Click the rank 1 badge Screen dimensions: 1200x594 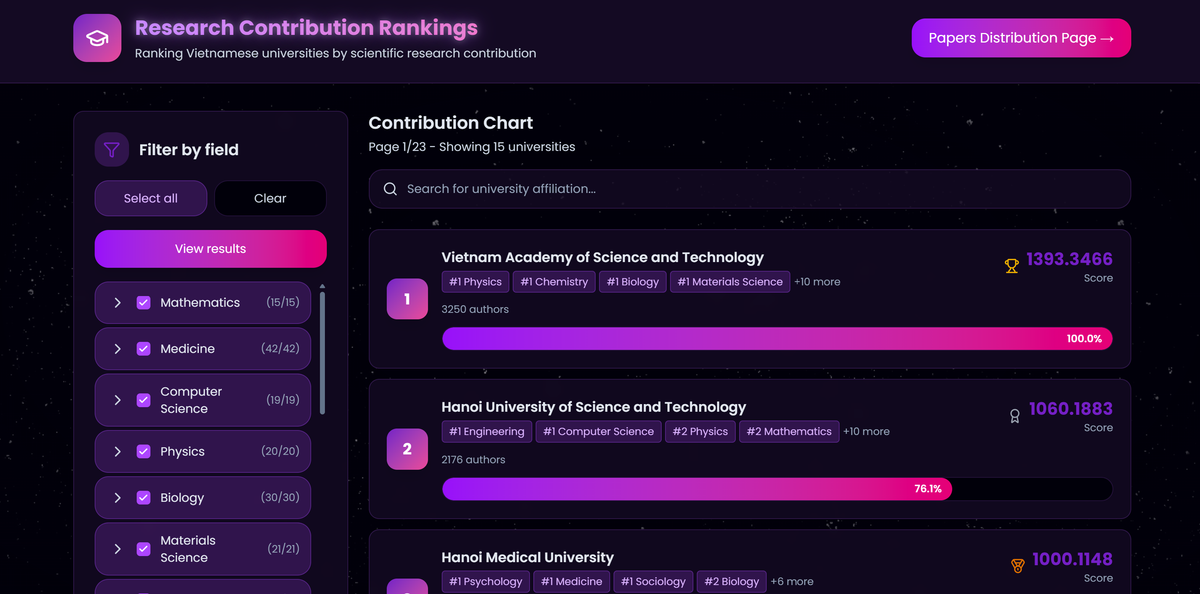click(x=407, y=299)
